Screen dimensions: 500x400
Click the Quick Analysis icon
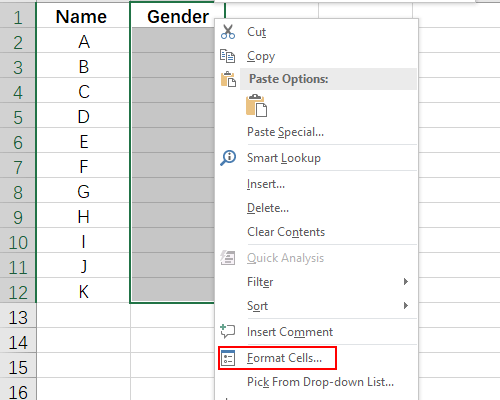coord(228,258)
